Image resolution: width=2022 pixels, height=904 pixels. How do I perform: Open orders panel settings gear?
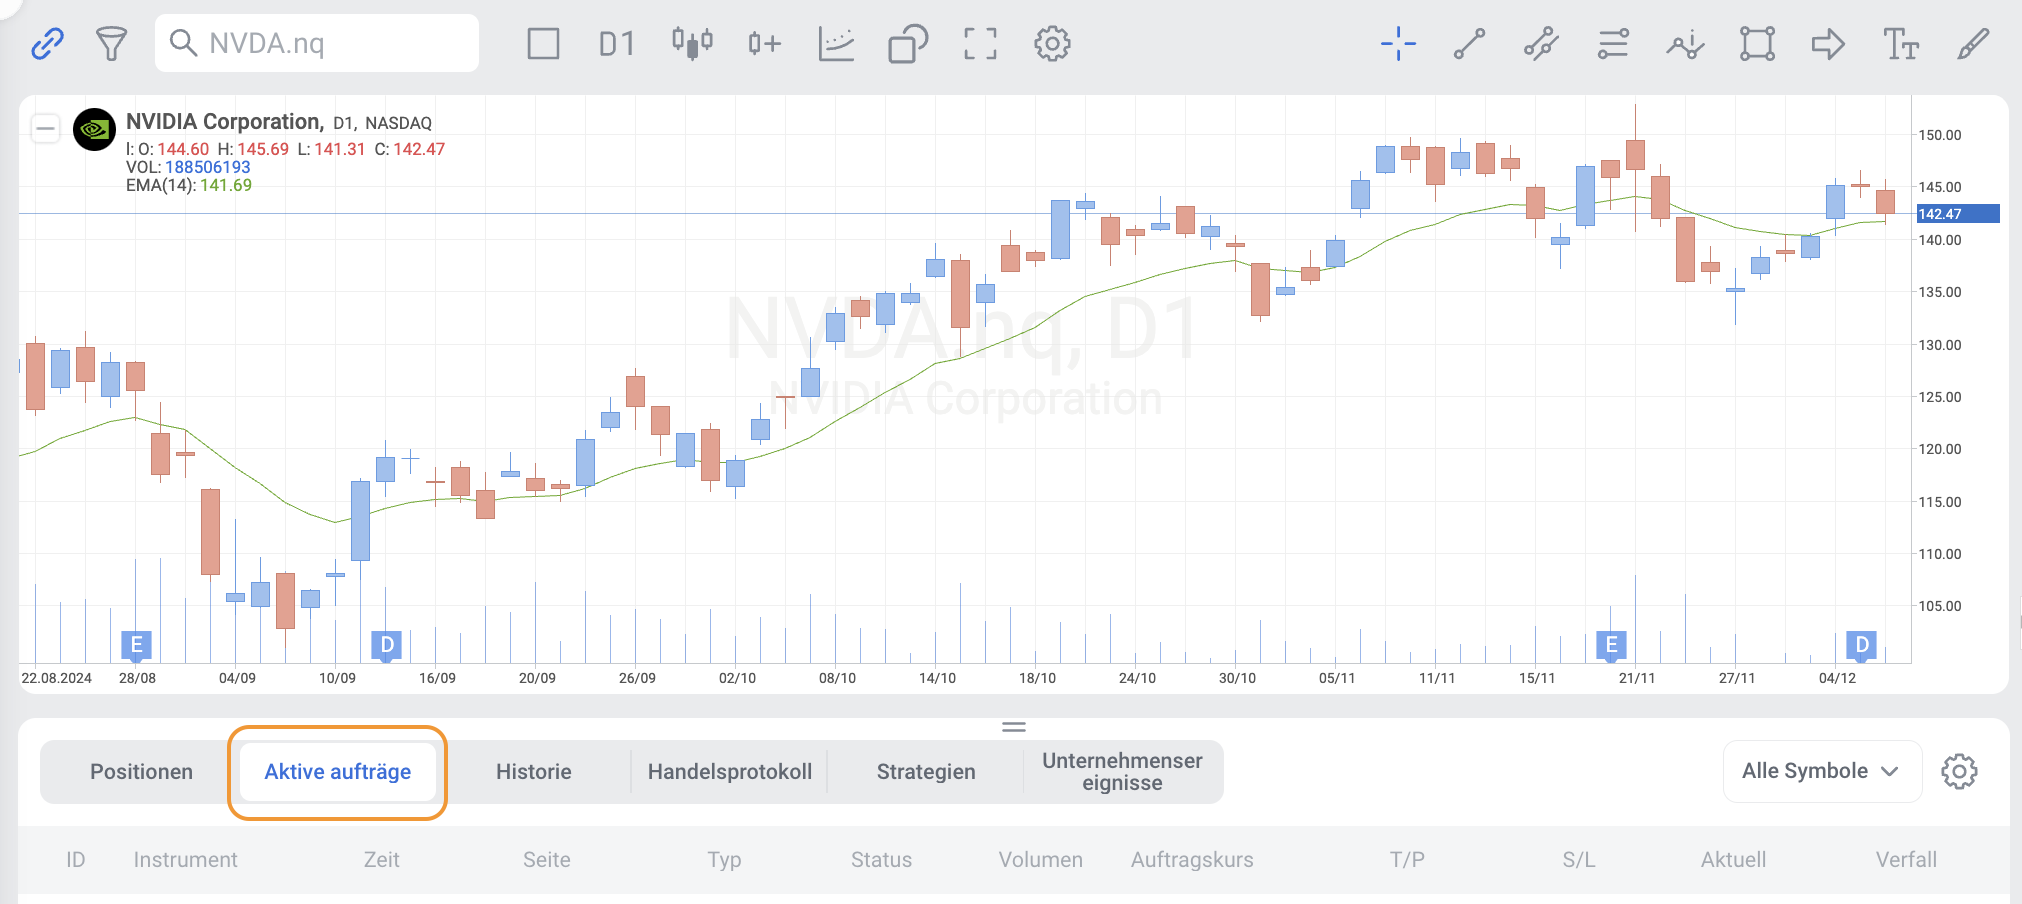[1959, 771]
